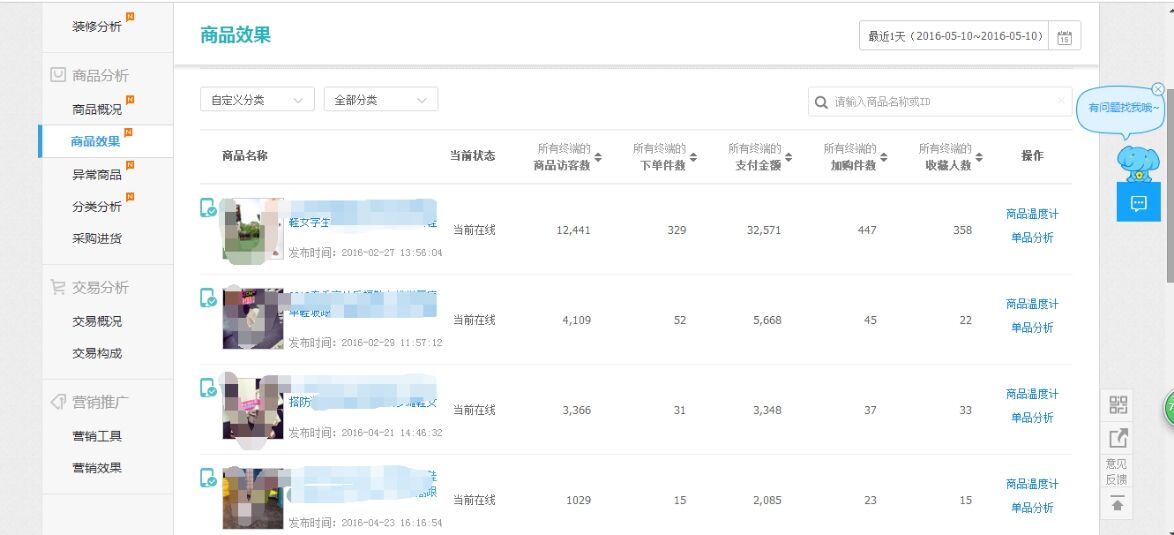Click the 意见反馈 feedback icon
Viewport: 1174px width, 535px height.
click(x=1117, y=438)
